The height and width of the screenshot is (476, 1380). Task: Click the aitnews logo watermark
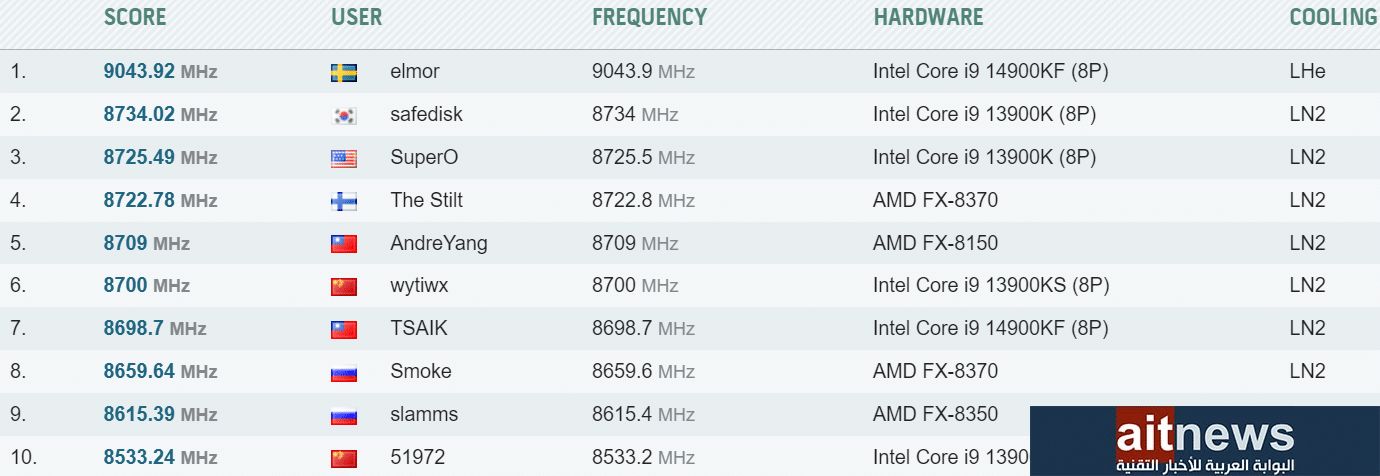click(x=1204, y=441)
